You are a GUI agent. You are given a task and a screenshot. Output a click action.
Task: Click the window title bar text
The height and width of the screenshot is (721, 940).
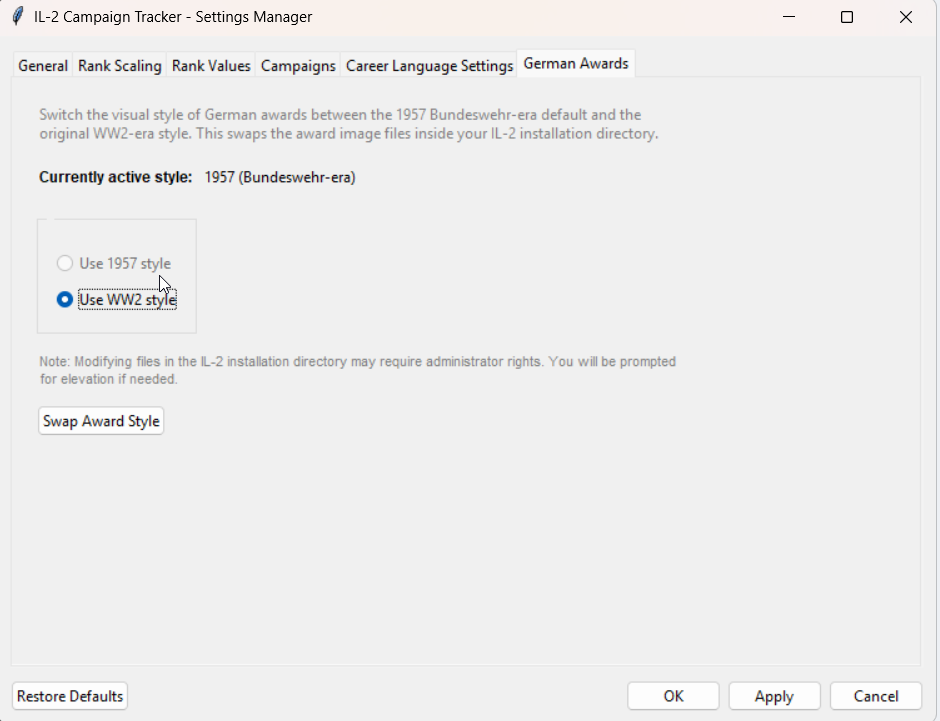tap(173, 17)
